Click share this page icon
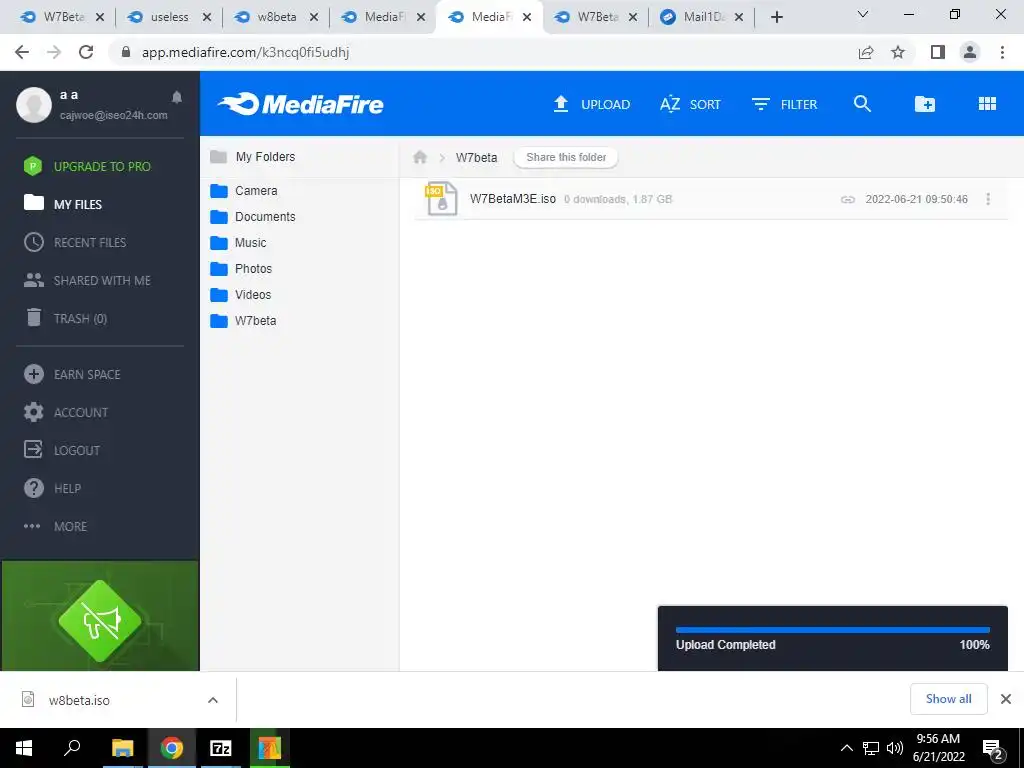1024x768 pixels. [866, 52]
